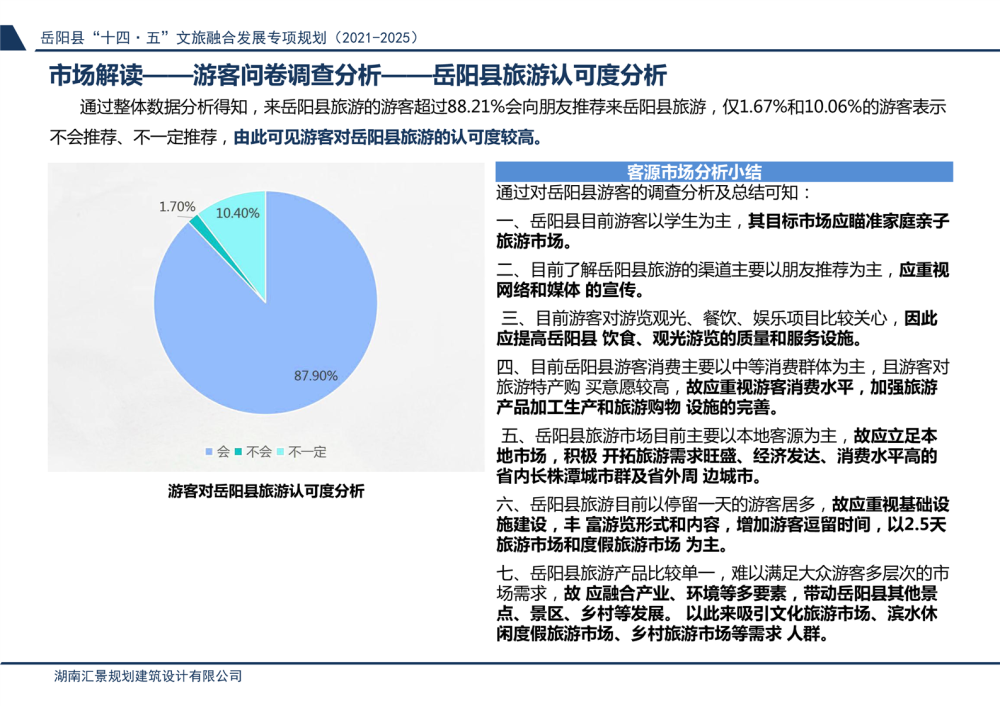Click the light cyan 不一定 legend swatch
Viewport: 1000px width, 706px height.
(x=281, y=452)
